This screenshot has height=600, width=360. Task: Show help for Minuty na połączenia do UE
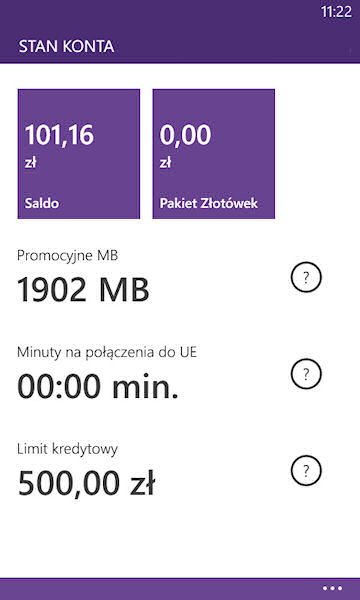[306, 374]
